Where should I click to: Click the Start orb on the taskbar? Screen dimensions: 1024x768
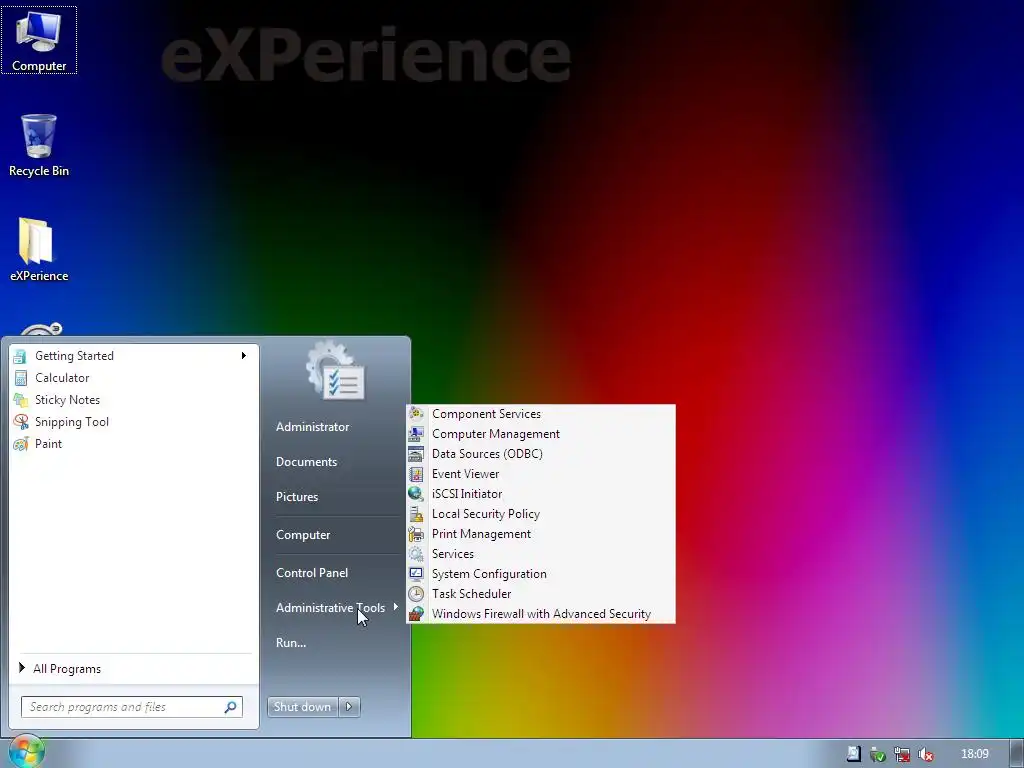click(x=25, y=752)
